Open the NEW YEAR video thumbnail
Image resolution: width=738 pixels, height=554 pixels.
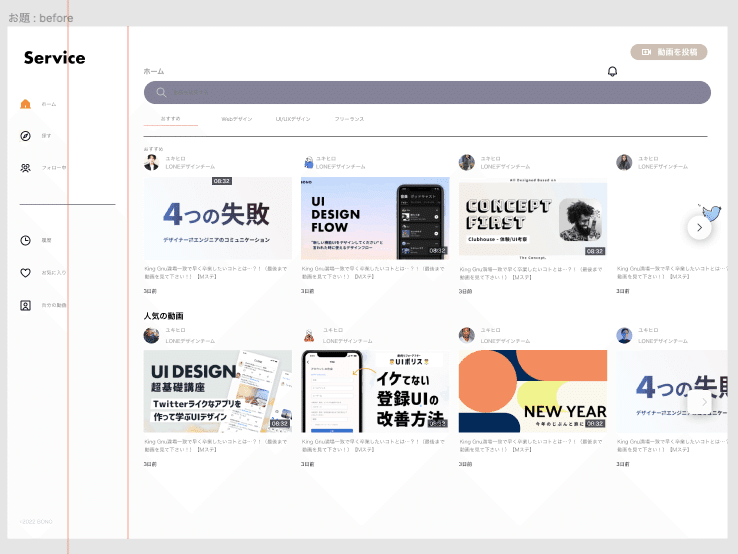click(533, 391)
